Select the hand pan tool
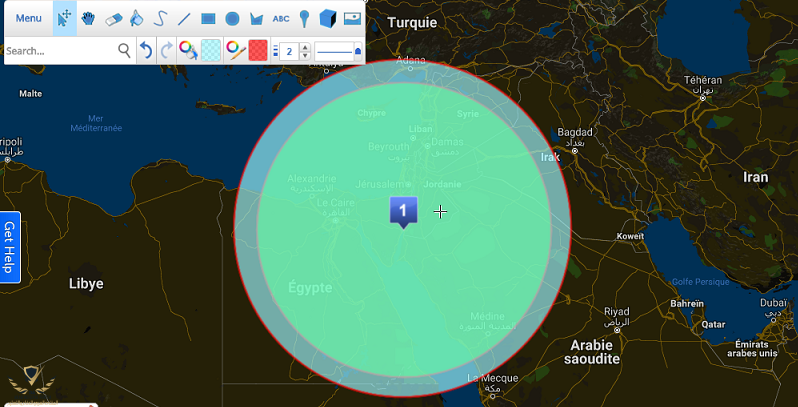The image size is (798, 407). [88, 18]
